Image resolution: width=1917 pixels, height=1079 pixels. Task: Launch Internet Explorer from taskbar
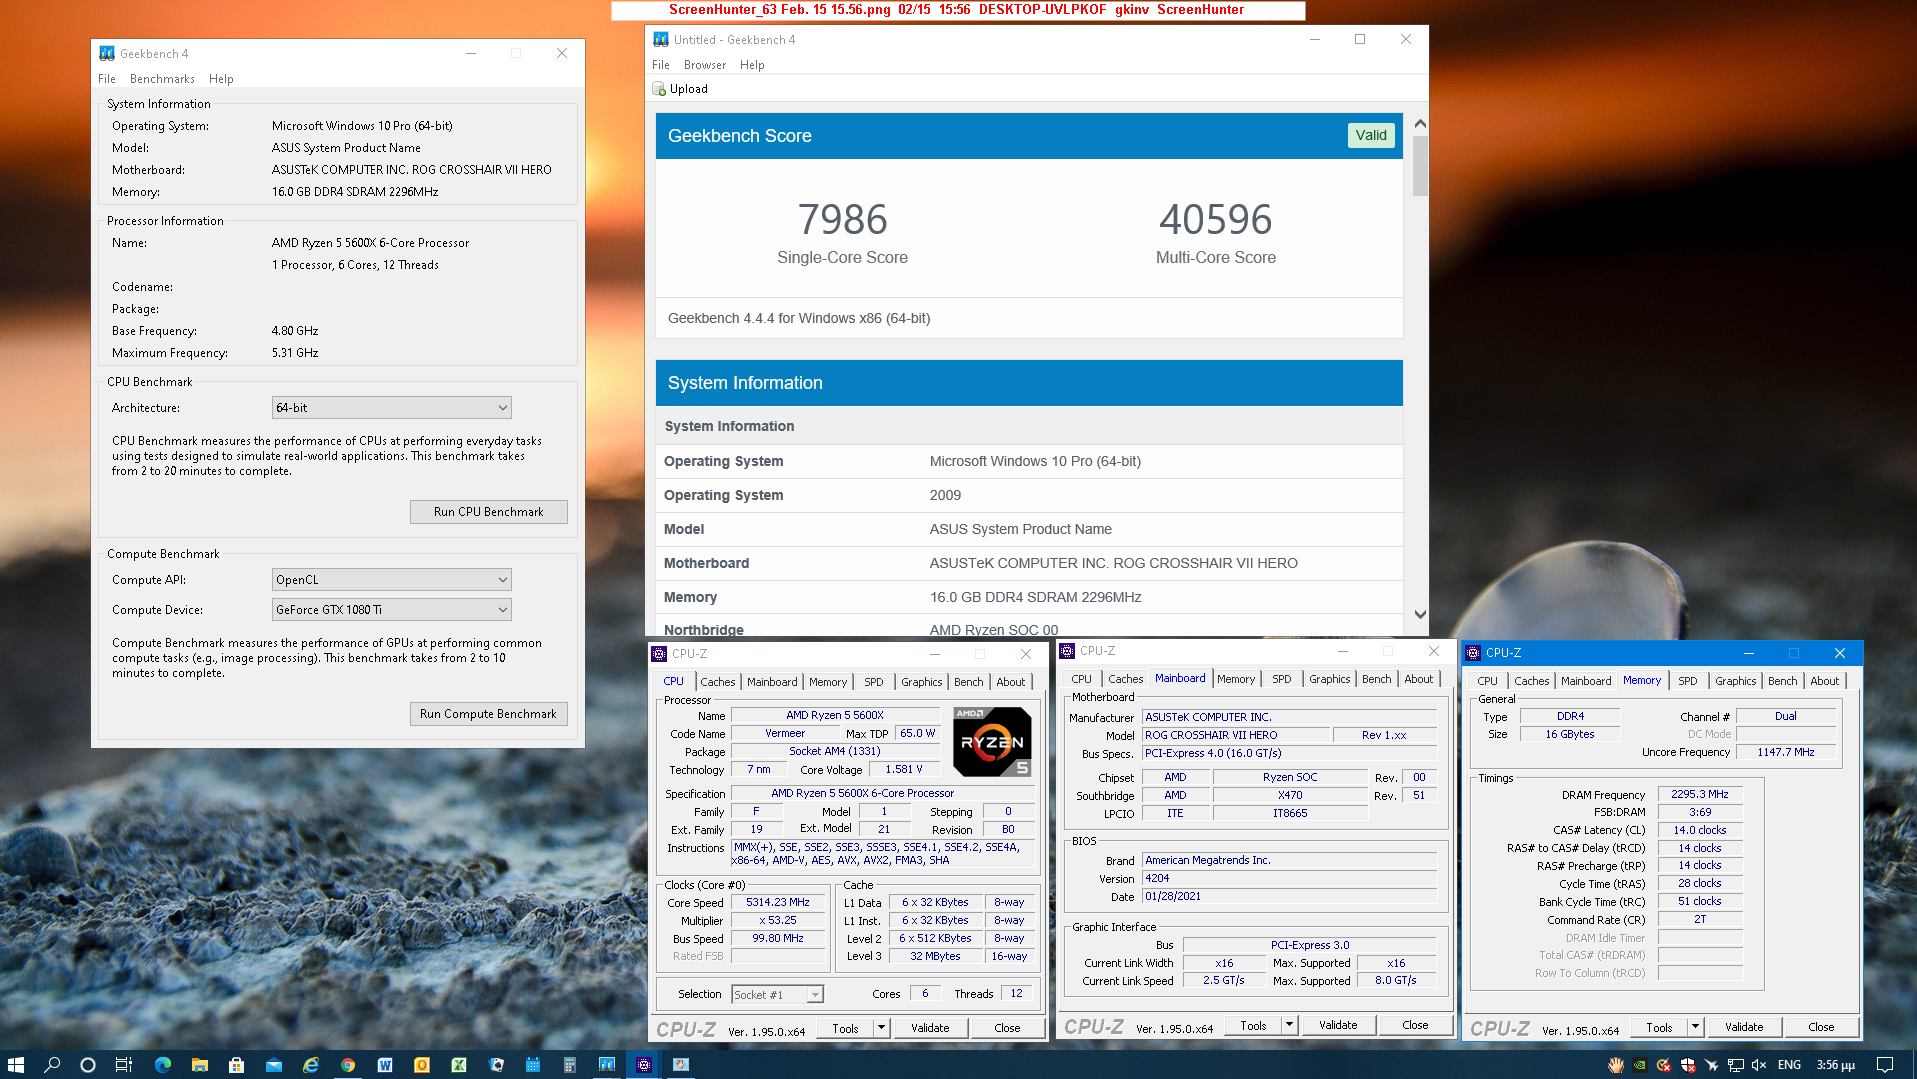coord(311,1065)
